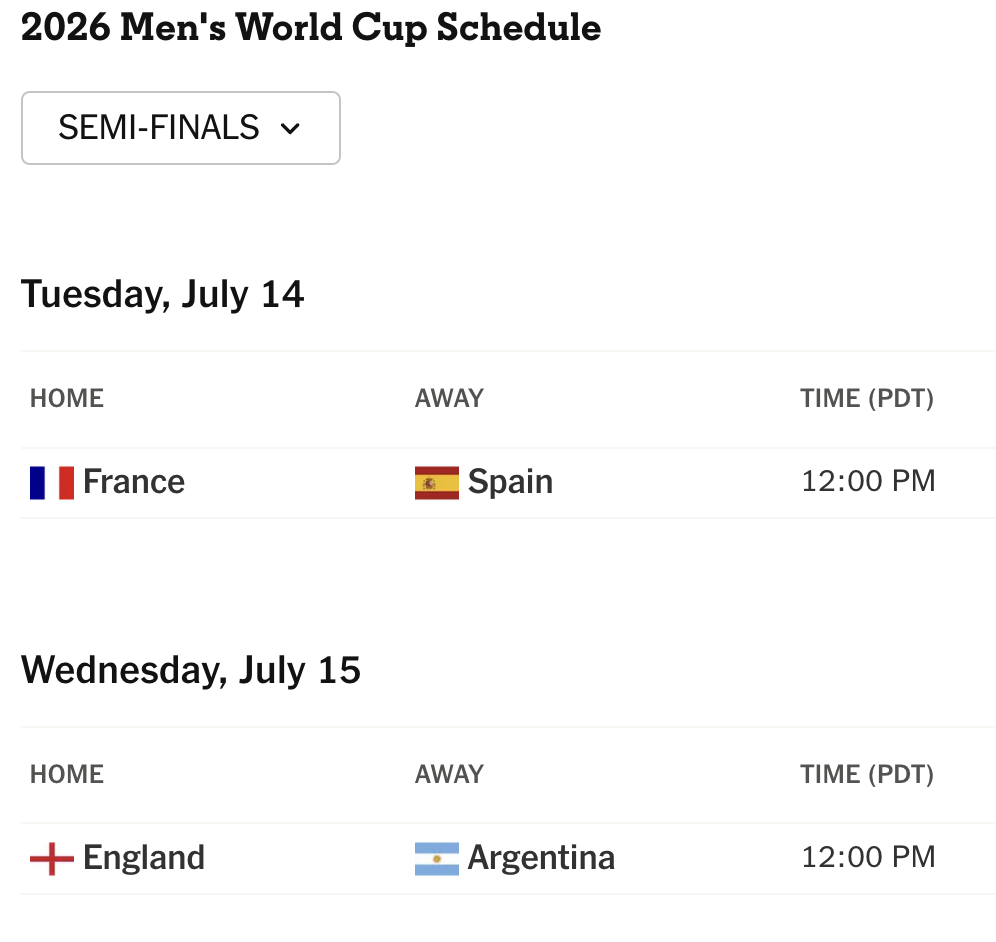Click the chevron arrow beside SEMI-FINALS
This screenshot has width=996, height=942.
(290, 129)
